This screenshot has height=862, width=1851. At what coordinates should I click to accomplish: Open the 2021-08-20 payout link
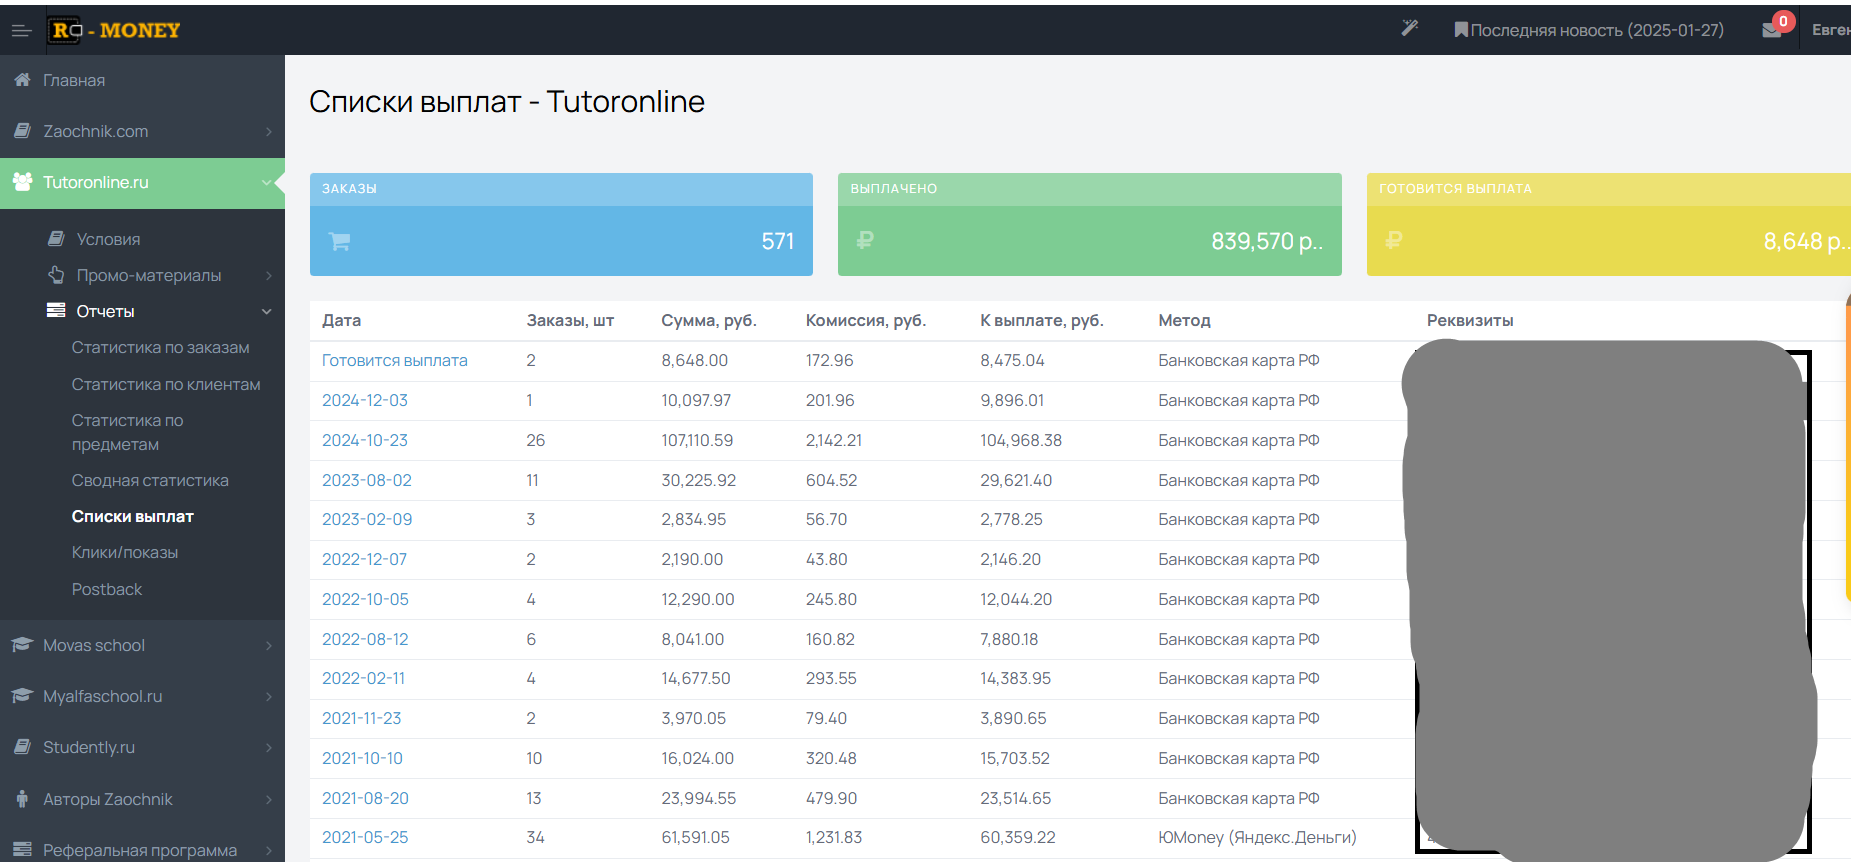point(365,798)
